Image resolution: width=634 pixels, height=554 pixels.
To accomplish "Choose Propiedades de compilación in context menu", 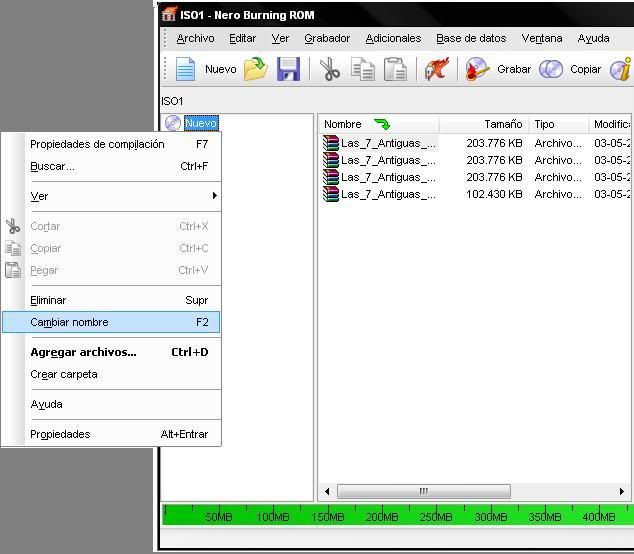I will click(x=111, y=144).
